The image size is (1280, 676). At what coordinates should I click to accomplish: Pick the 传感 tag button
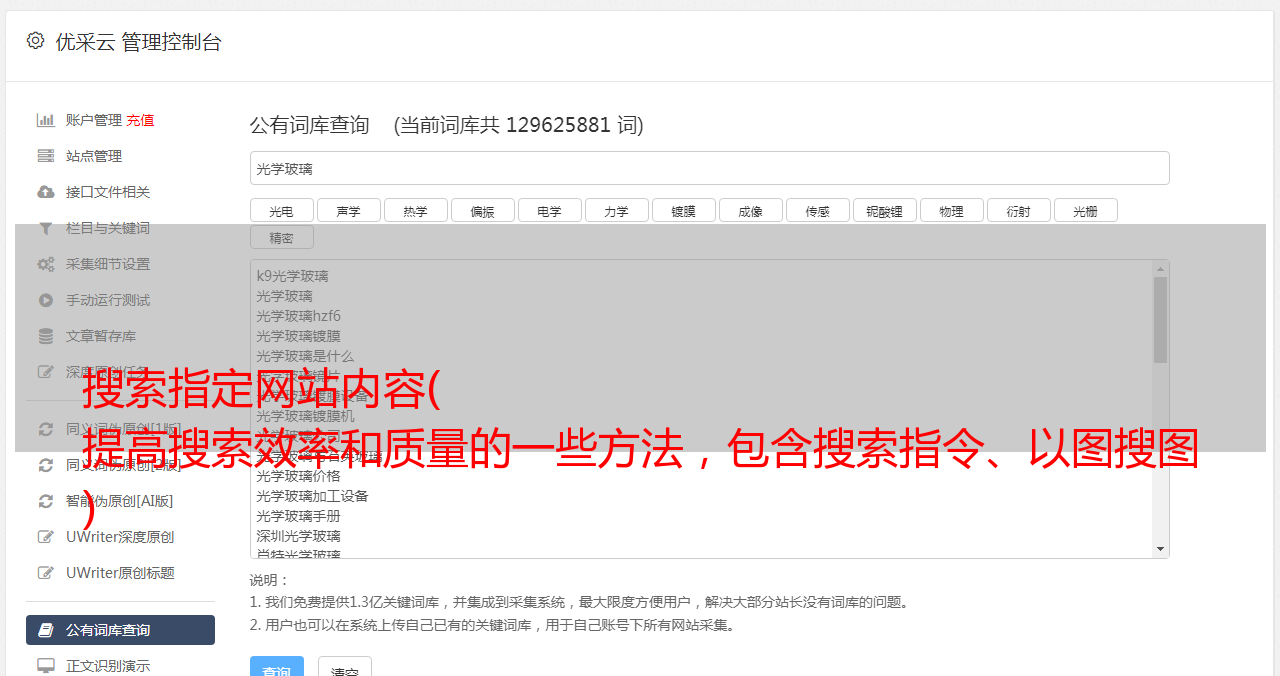click(817, 210)
